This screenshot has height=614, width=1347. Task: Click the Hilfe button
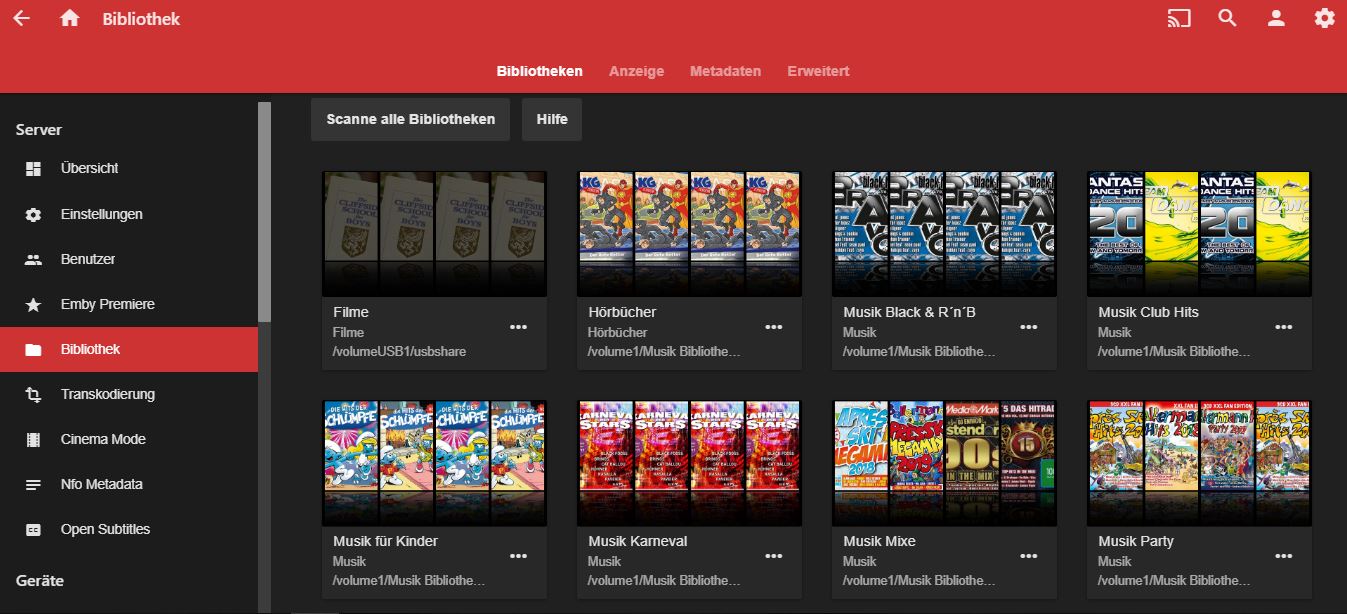tap(552, 119)
